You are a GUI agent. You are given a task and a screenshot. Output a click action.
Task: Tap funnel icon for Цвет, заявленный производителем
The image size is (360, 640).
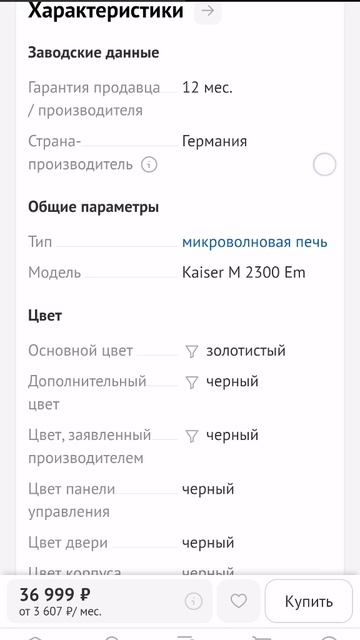[x=191, y=436]
